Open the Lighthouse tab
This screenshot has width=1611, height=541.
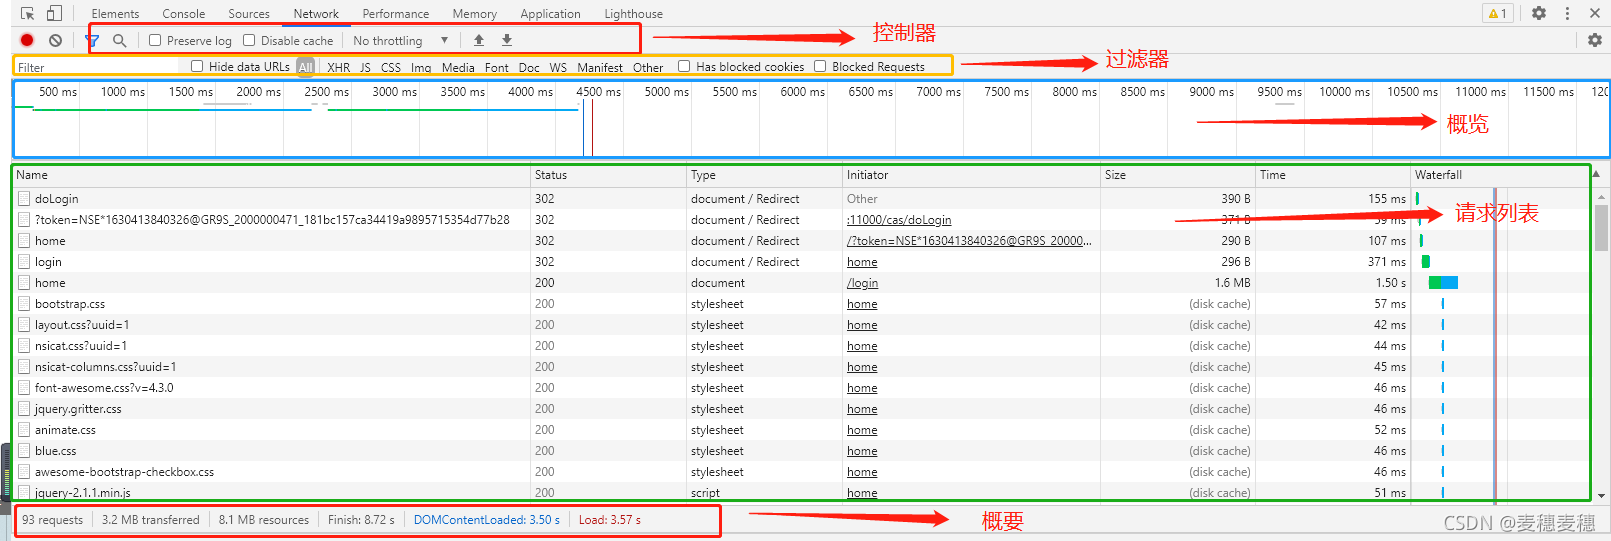(633, 14)
